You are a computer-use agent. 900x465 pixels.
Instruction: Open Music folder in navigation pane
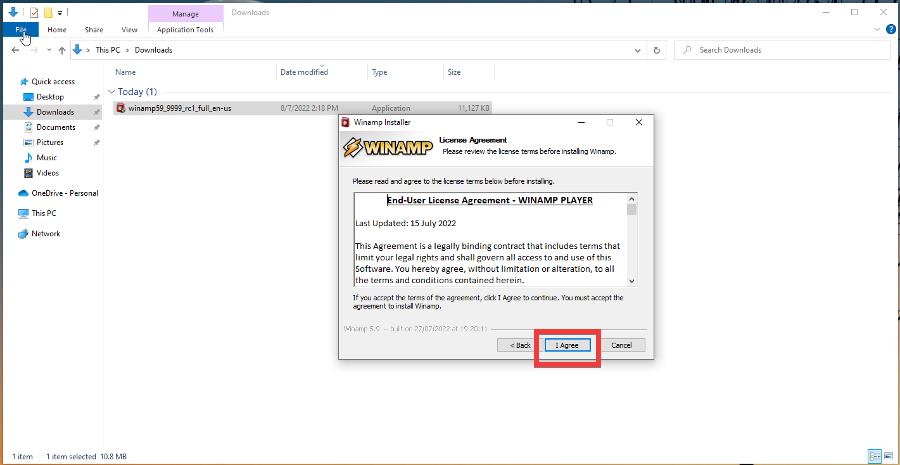(x=46, y=157)
